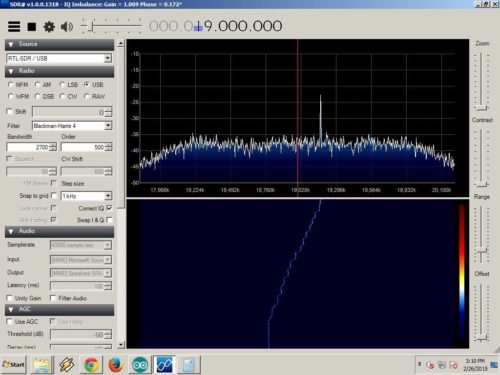Open Firefox from the taskbar
Image resolution: width=500 pixels, height=375 pixels.
pos(115,365)
